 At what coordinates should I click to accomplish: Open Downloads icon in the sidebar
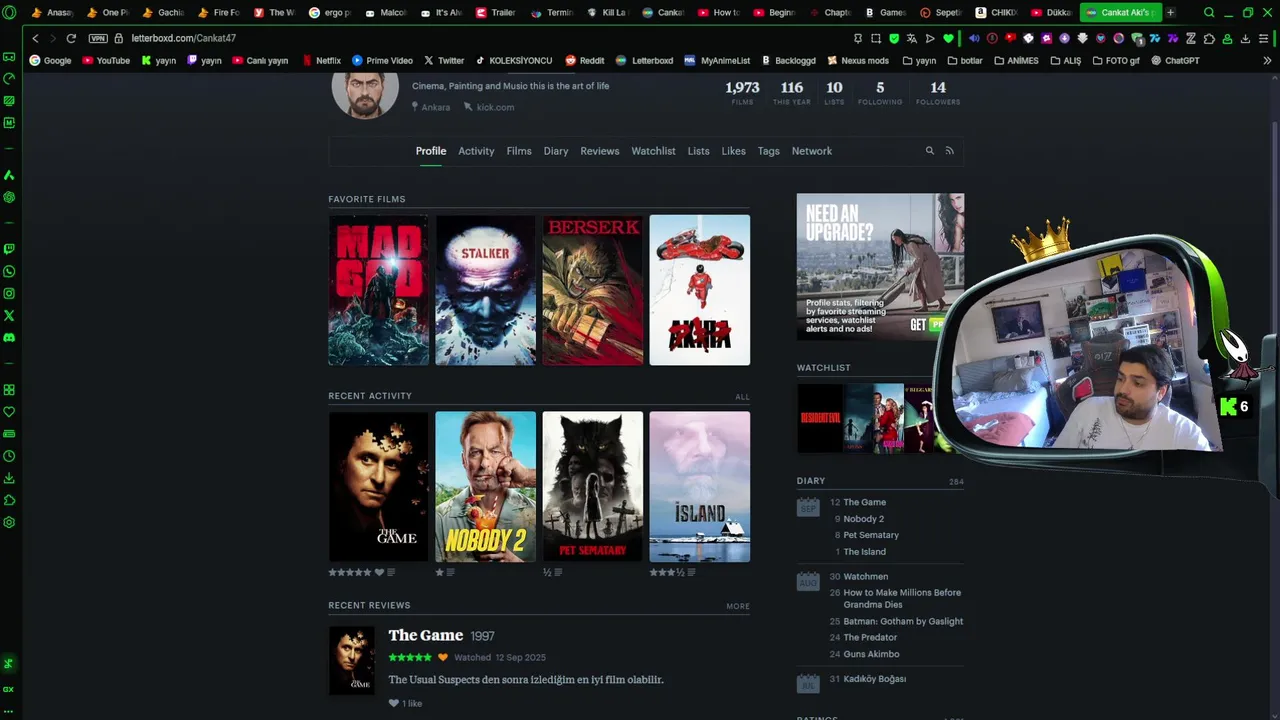point(9,478)
